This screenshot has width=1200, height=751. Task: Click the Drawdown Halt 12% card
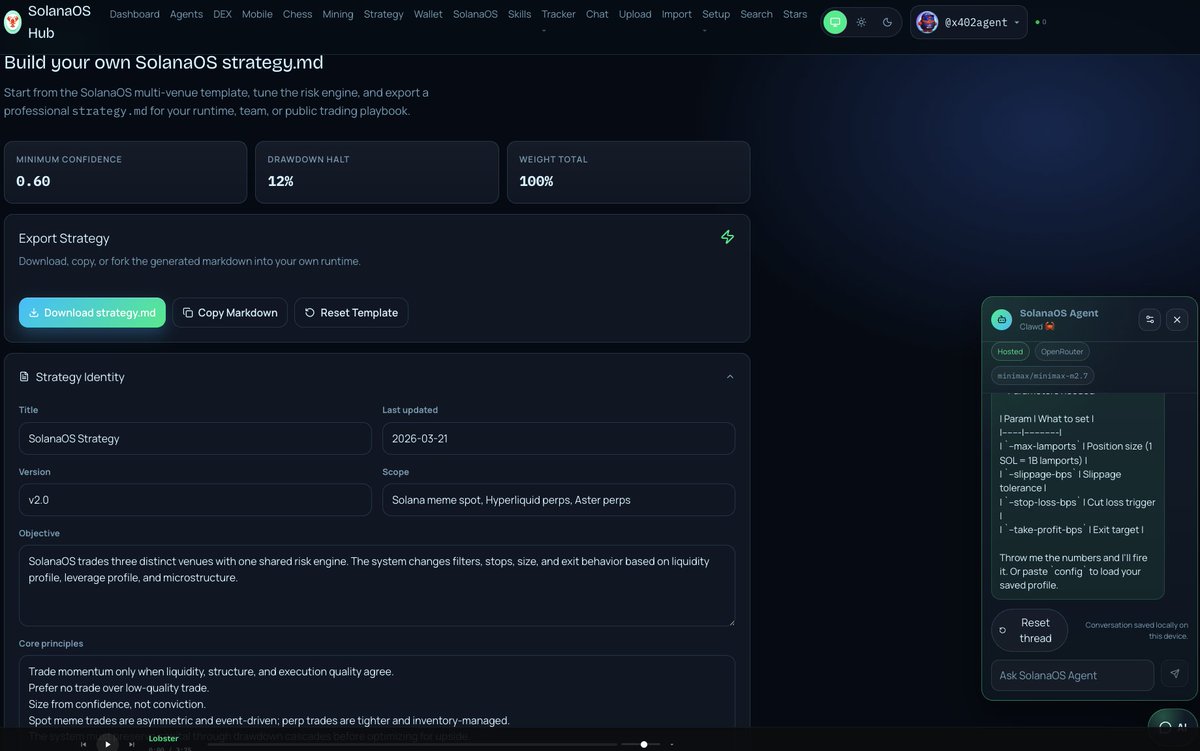[x=377, y=172]
